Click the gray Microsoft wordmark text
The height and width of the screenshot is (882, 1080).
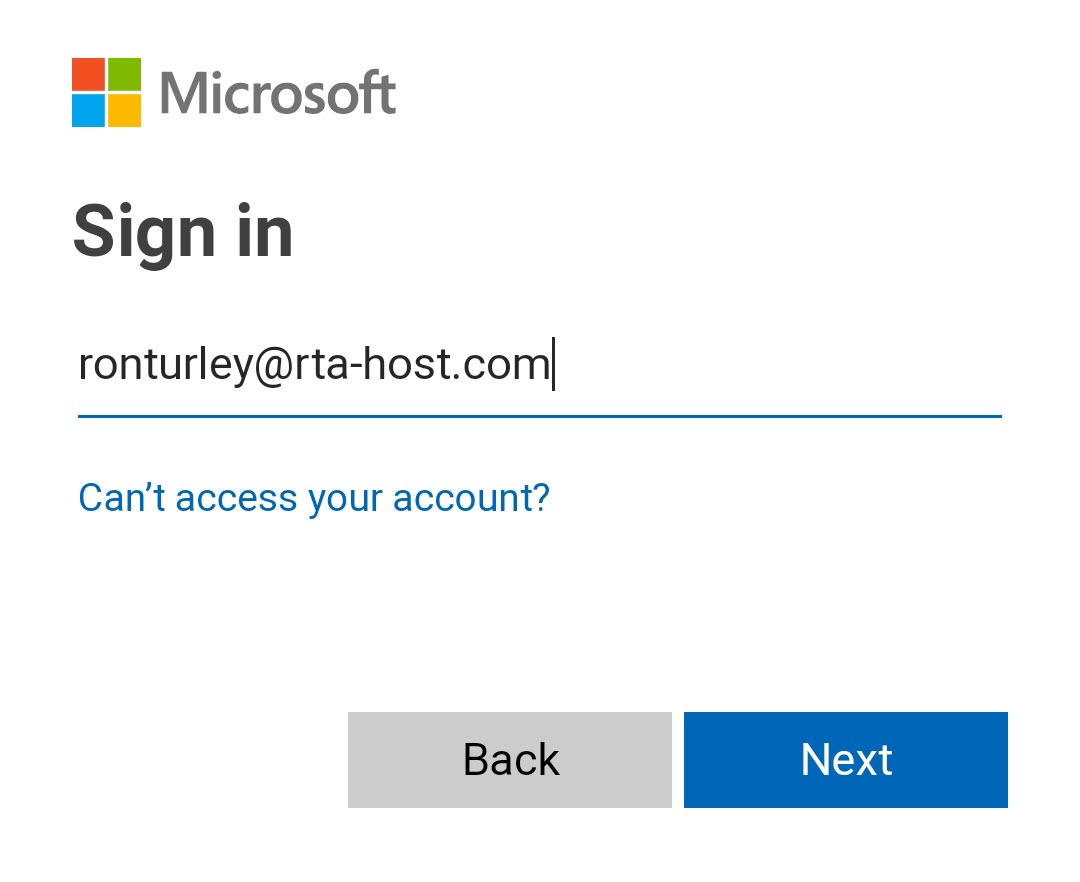click(x=278, y=94)
